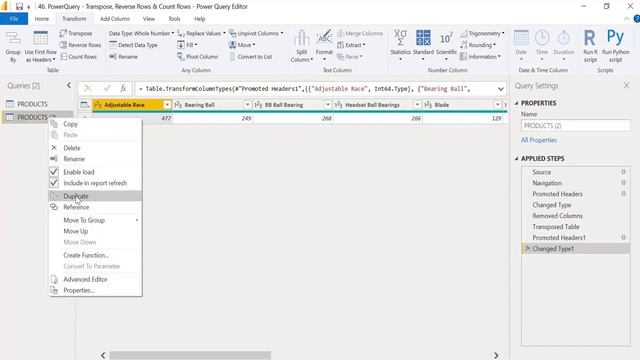
Task: Close the Query Settings pane
Action: (x=627, y=86)
